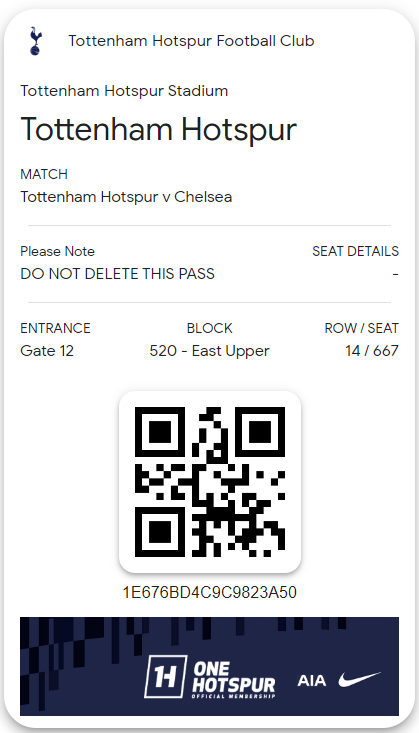Click the Tottenham Hotspur cockerel crest icon

tap(36, 41)
